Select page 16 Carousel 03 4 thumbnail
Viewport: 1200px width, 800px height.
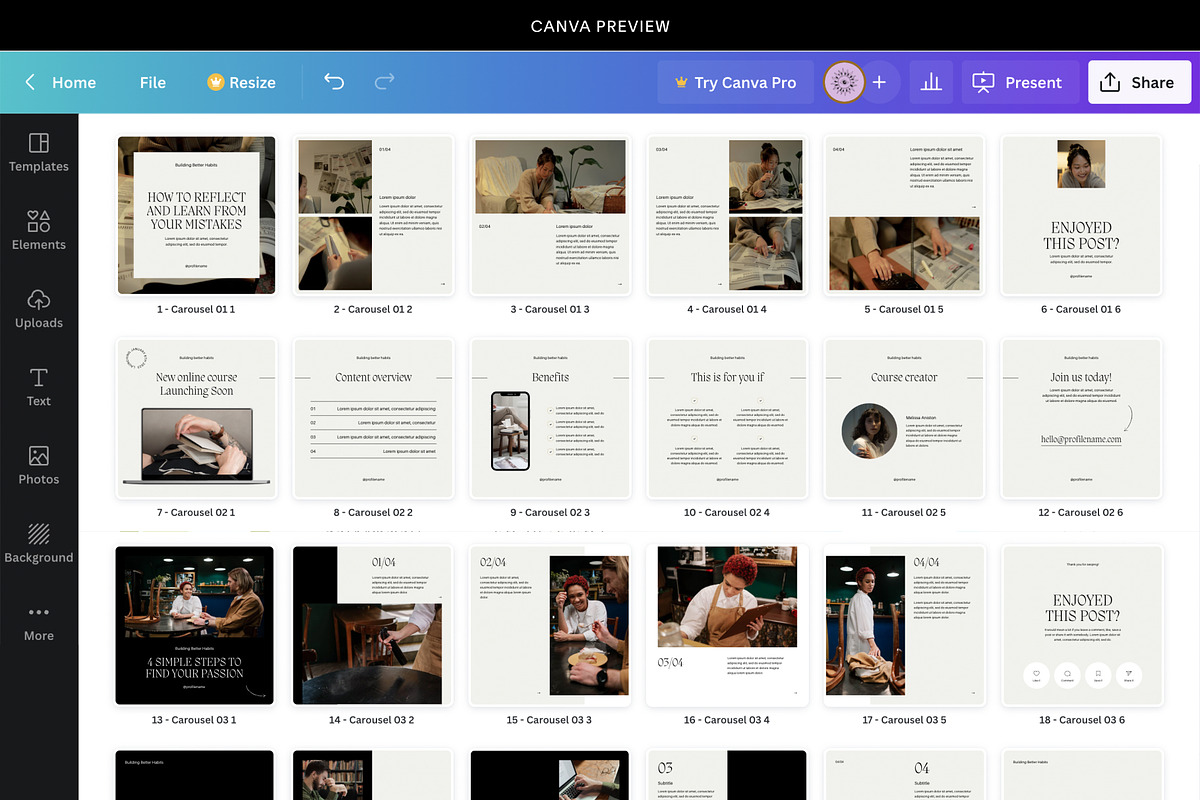click(x=727, y=625)
